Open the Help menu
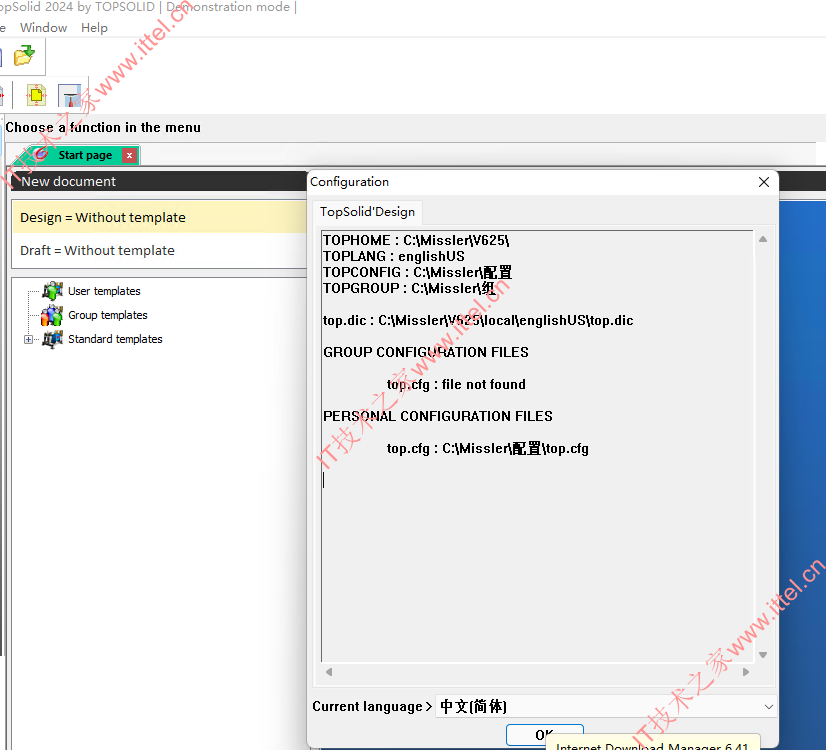 tap(94, 27)
